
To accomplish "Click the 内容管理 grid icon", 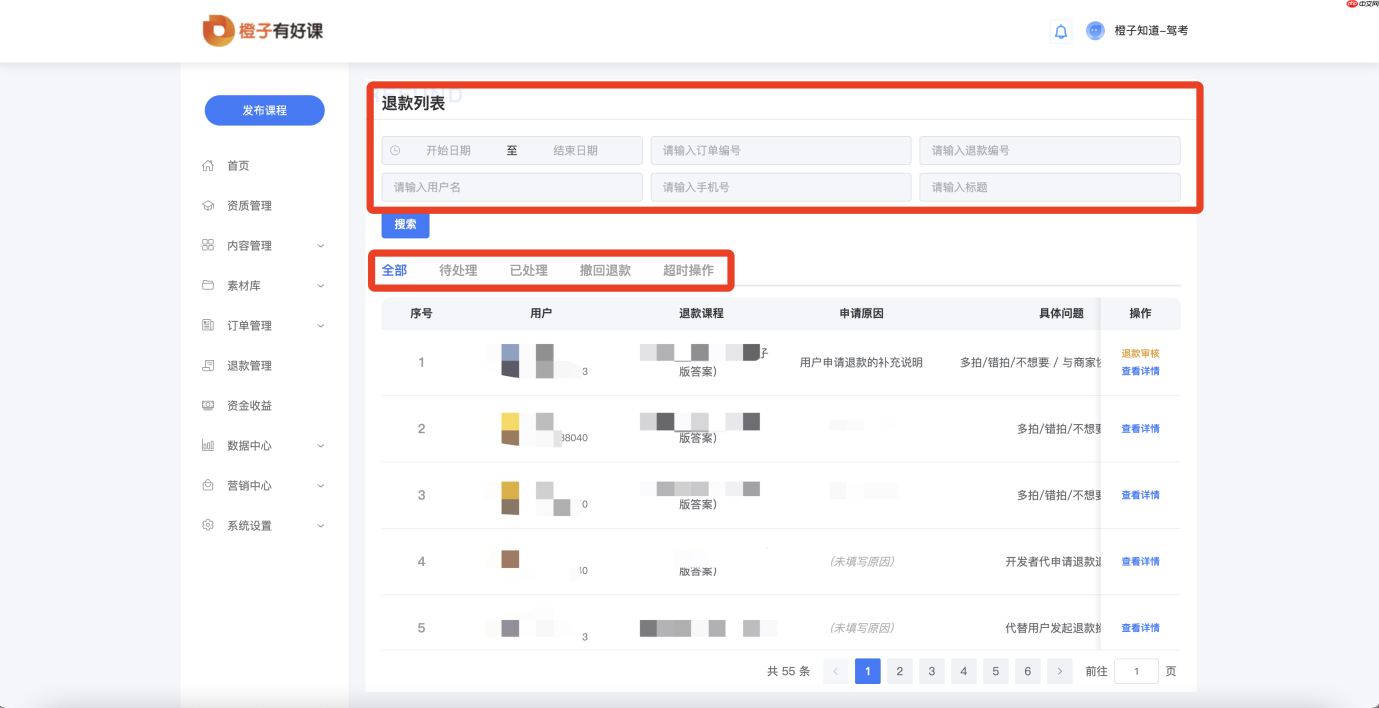I will (208, 245).
